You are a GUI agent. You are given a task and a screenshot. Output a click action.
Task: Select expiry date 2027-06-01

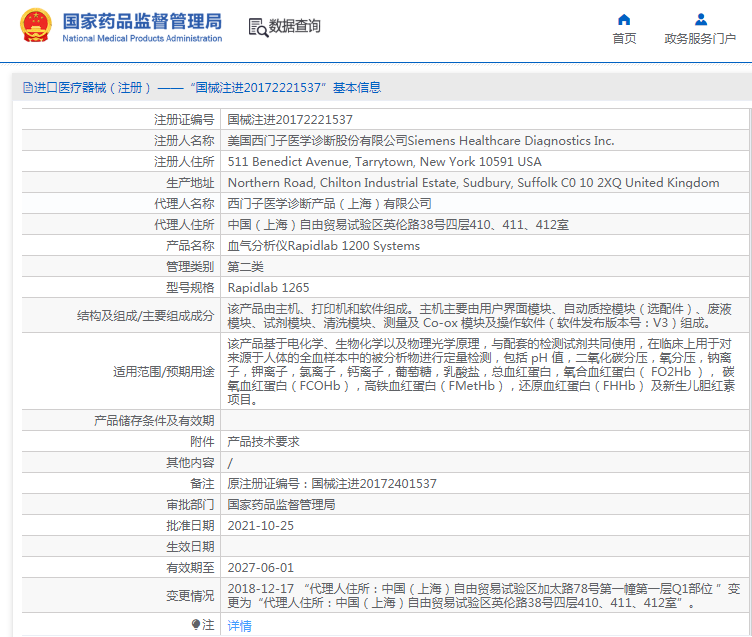pyautogui.click(x=260, y=568)
